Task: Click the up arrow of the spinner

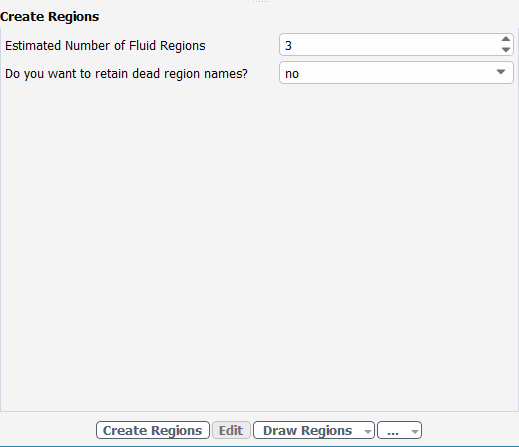Action: pyautogui.click(x=506, y=39)
